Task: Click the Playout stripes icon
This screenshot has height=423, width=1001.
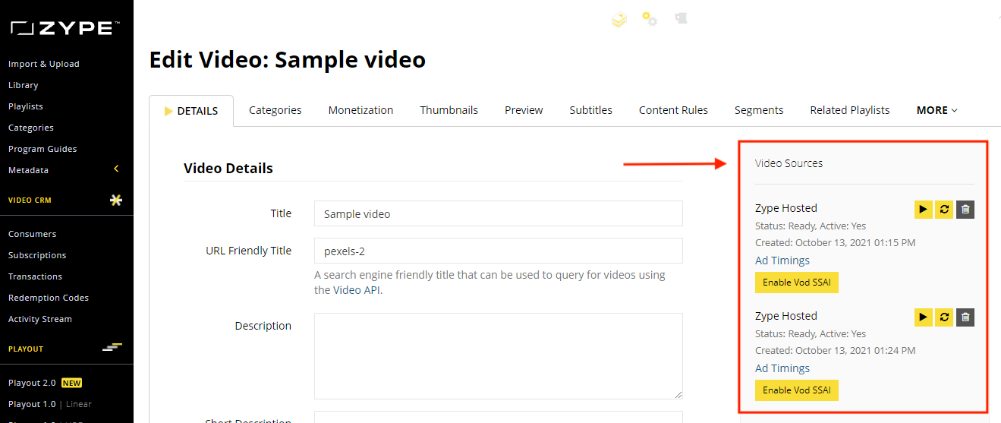Action: click(x=112, y=348)
